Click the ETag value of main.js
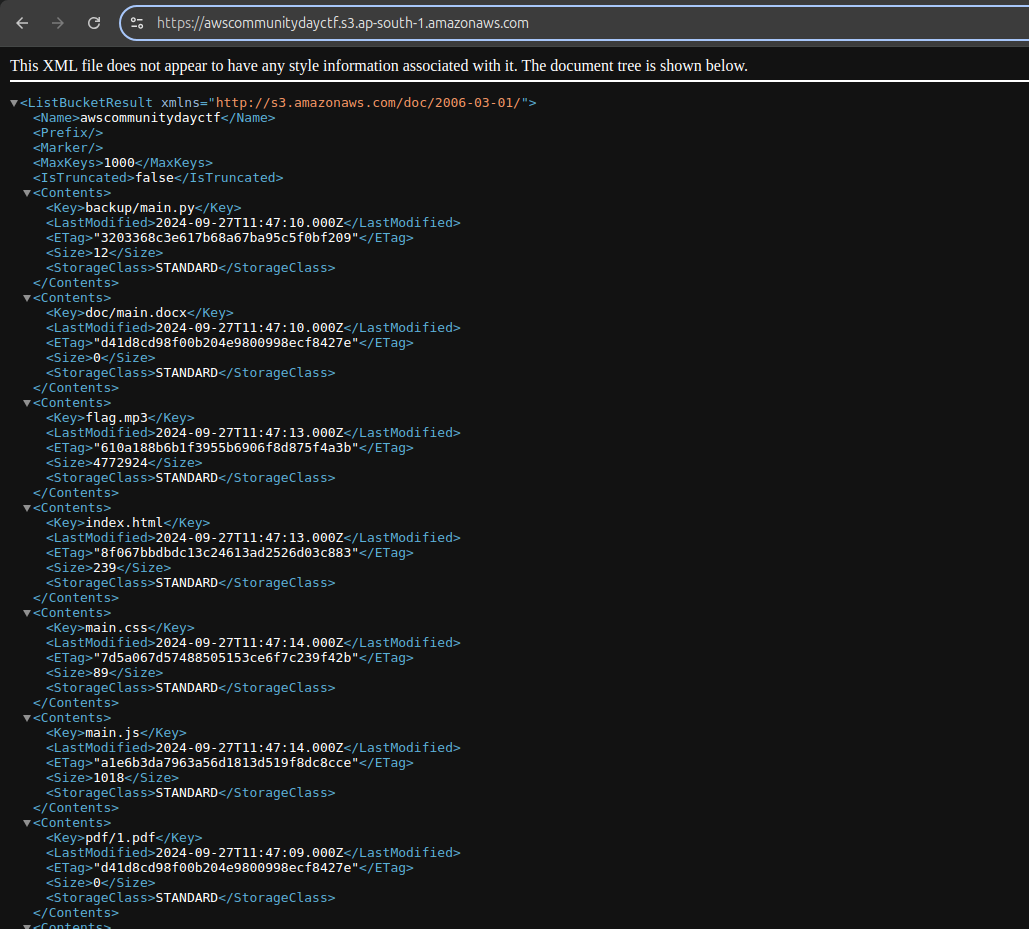Screen dimensions: 1029x929 click(x=225, y=763)
